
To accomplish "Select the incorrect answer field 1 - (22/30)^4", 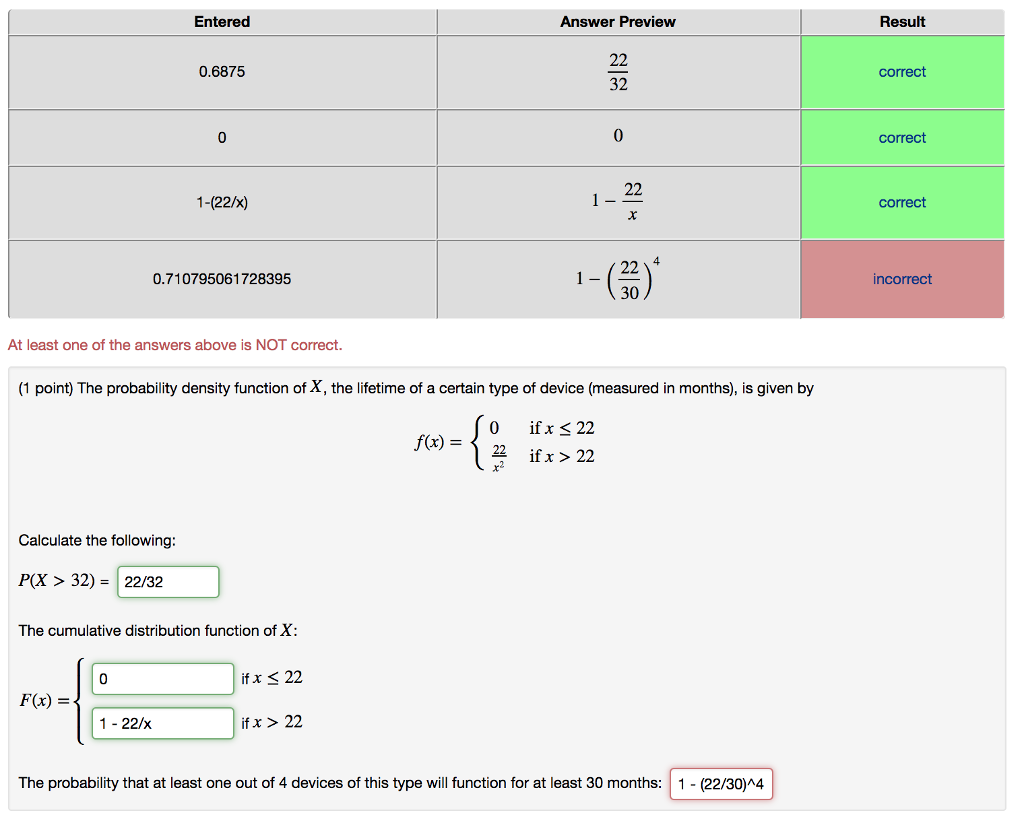I will pyautogui.click(x=720, y=783).
